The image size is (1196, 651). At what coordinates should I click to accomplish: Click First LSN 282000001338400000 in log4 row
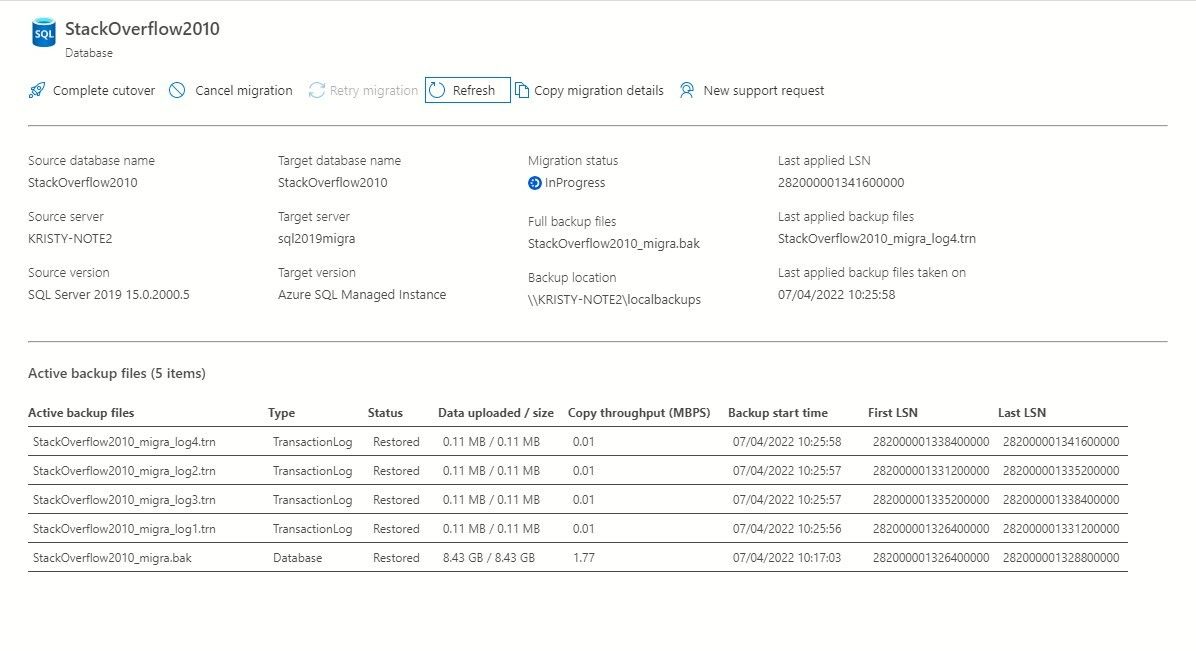tap(931, 442)
